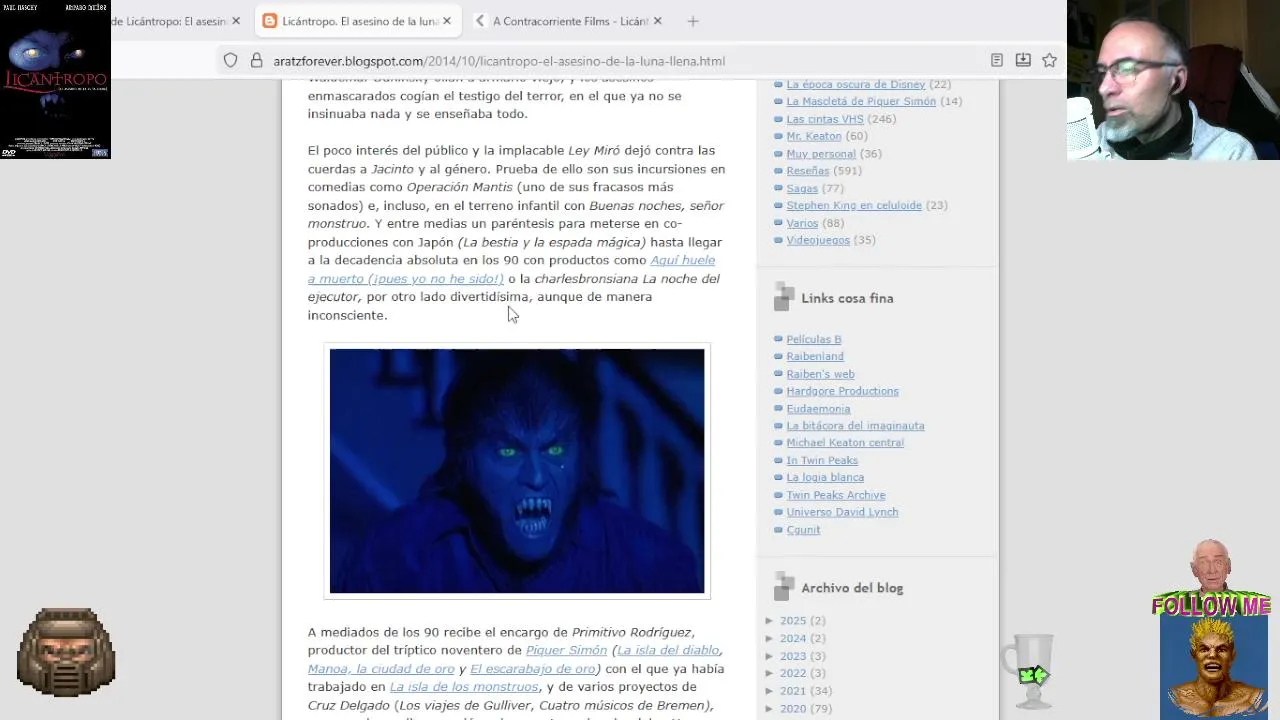Open La isla de los monstruos link
Screen dimensions: 1280x720
tap(464, 687)
